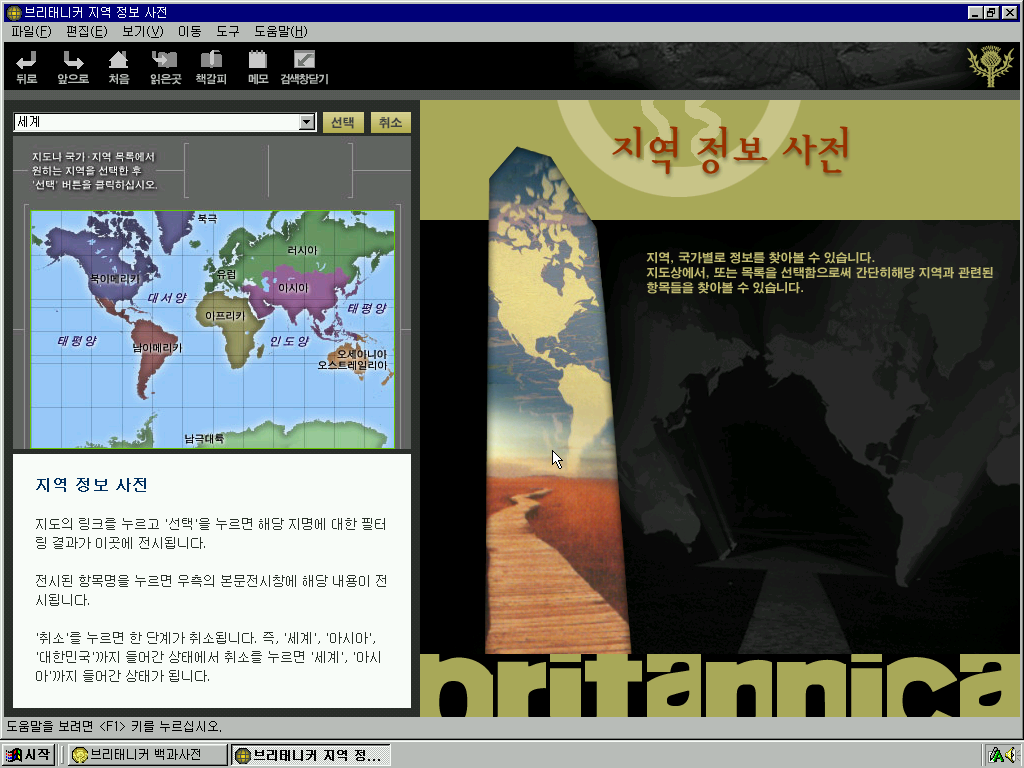1024x768 pixels.
Task: Select 남극대륙 on the world map
Action: point(204,438)
